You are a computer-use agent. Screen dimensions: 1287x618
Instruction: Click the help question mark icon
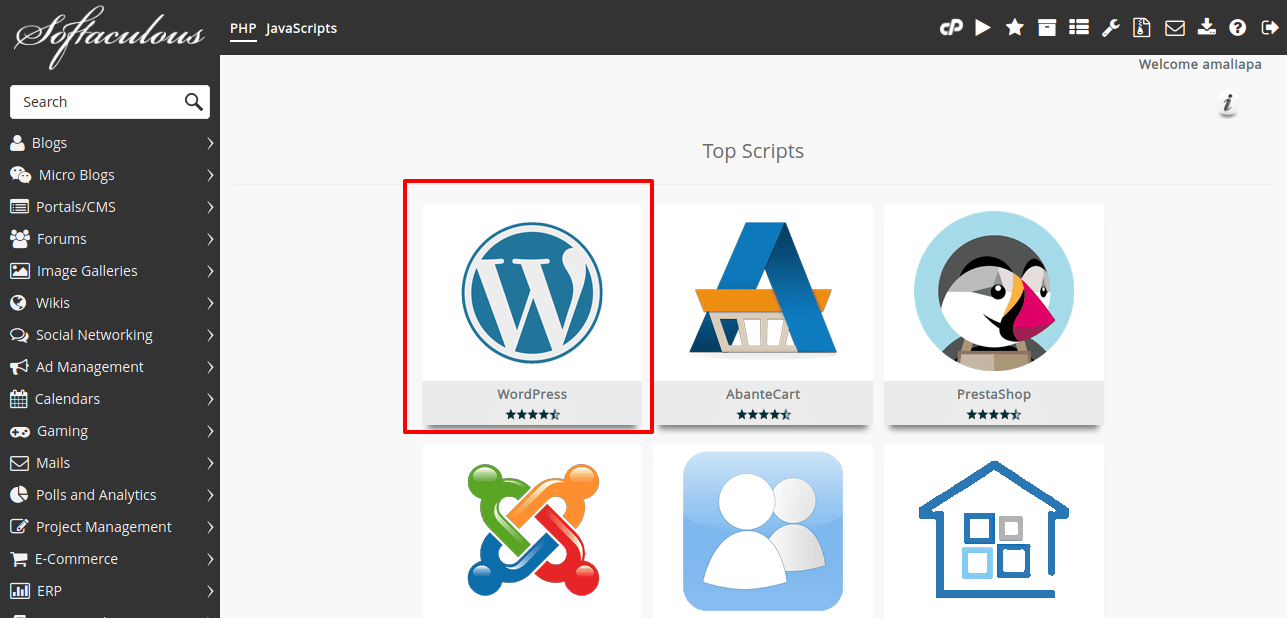(1238, 28)
